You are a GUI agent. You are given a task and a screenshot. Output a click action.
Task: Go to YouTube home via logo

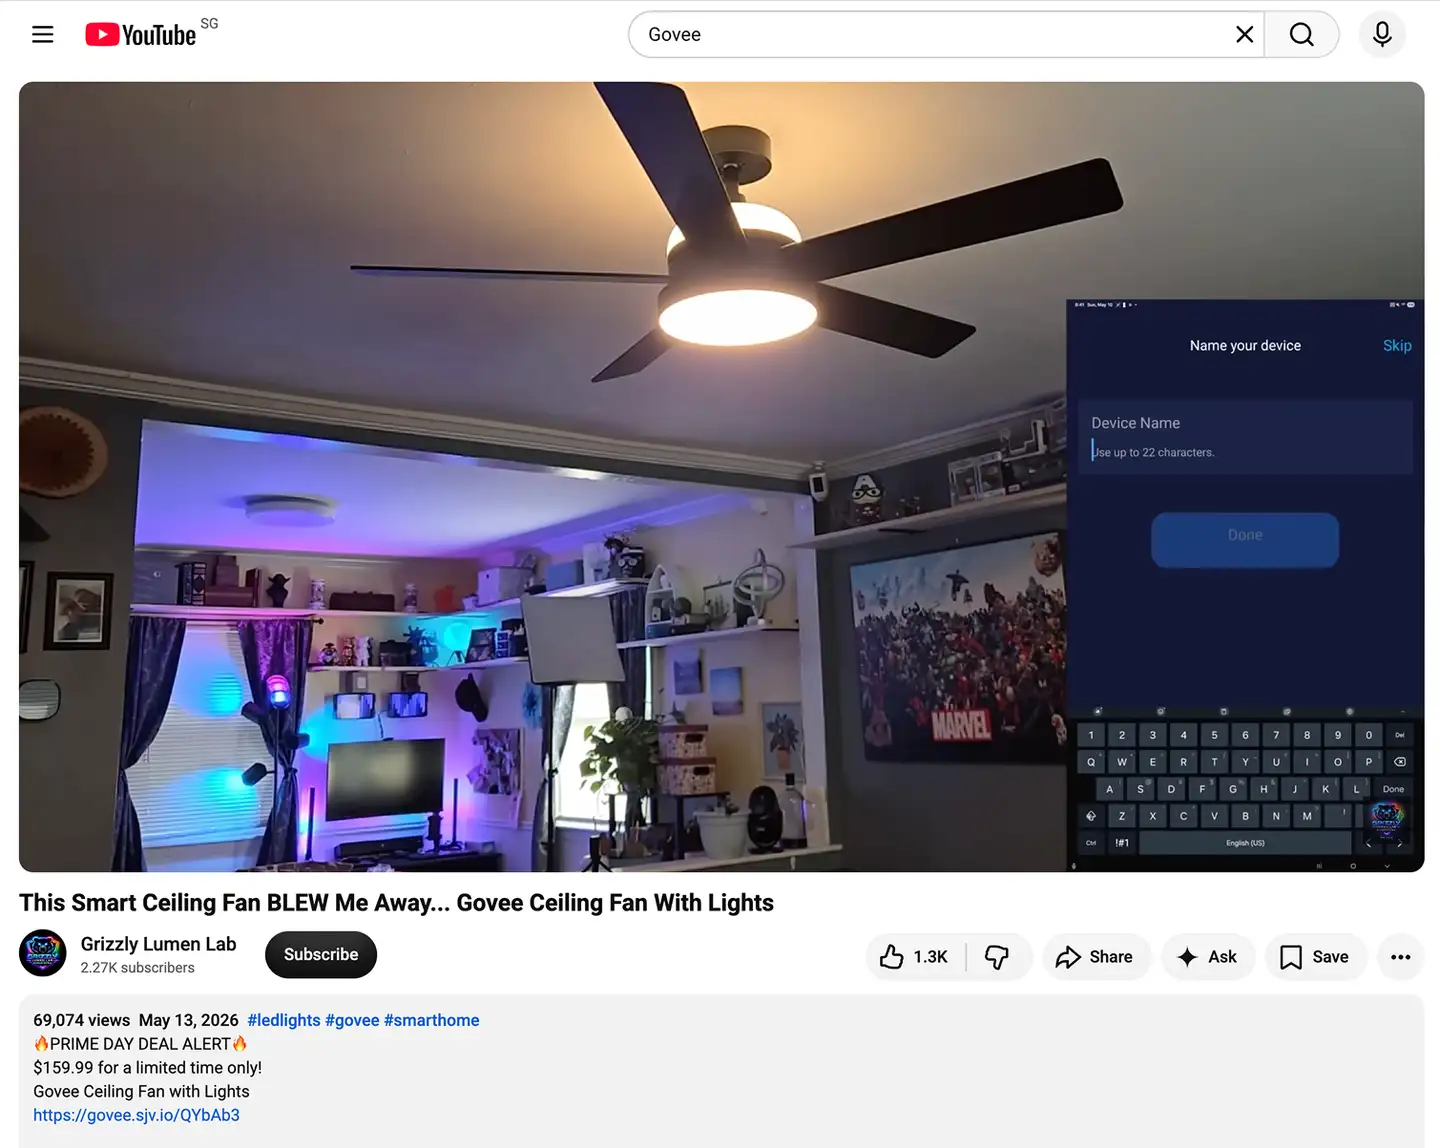(x=141, y=35)
